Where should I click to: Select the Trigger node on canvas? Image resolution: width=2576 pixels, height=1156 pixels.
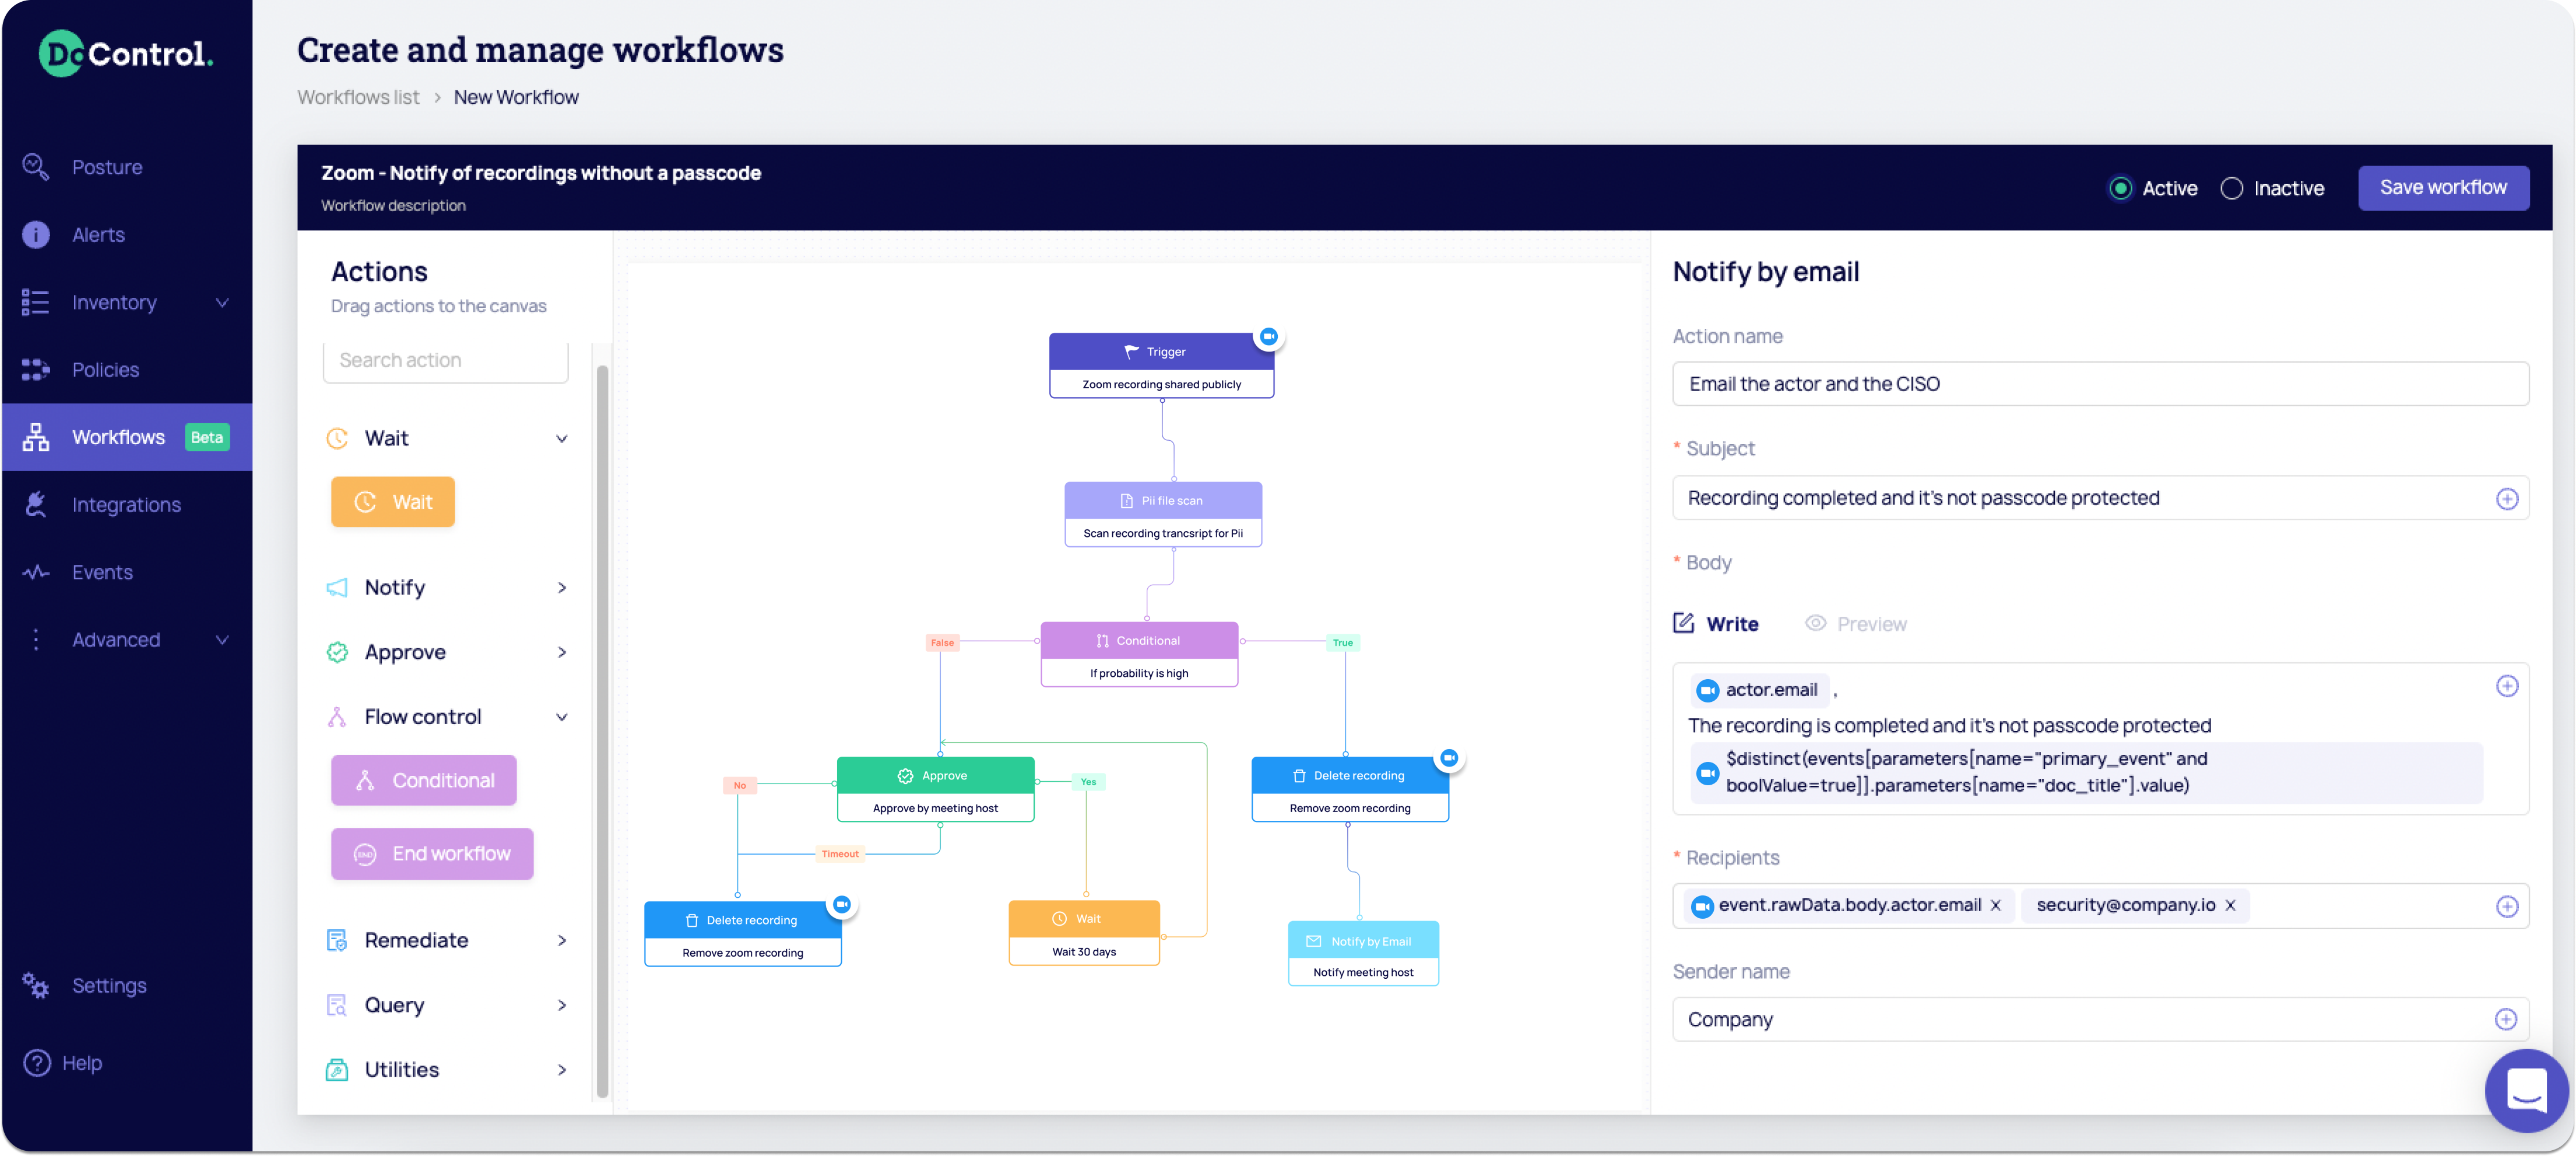(1161, 366)
